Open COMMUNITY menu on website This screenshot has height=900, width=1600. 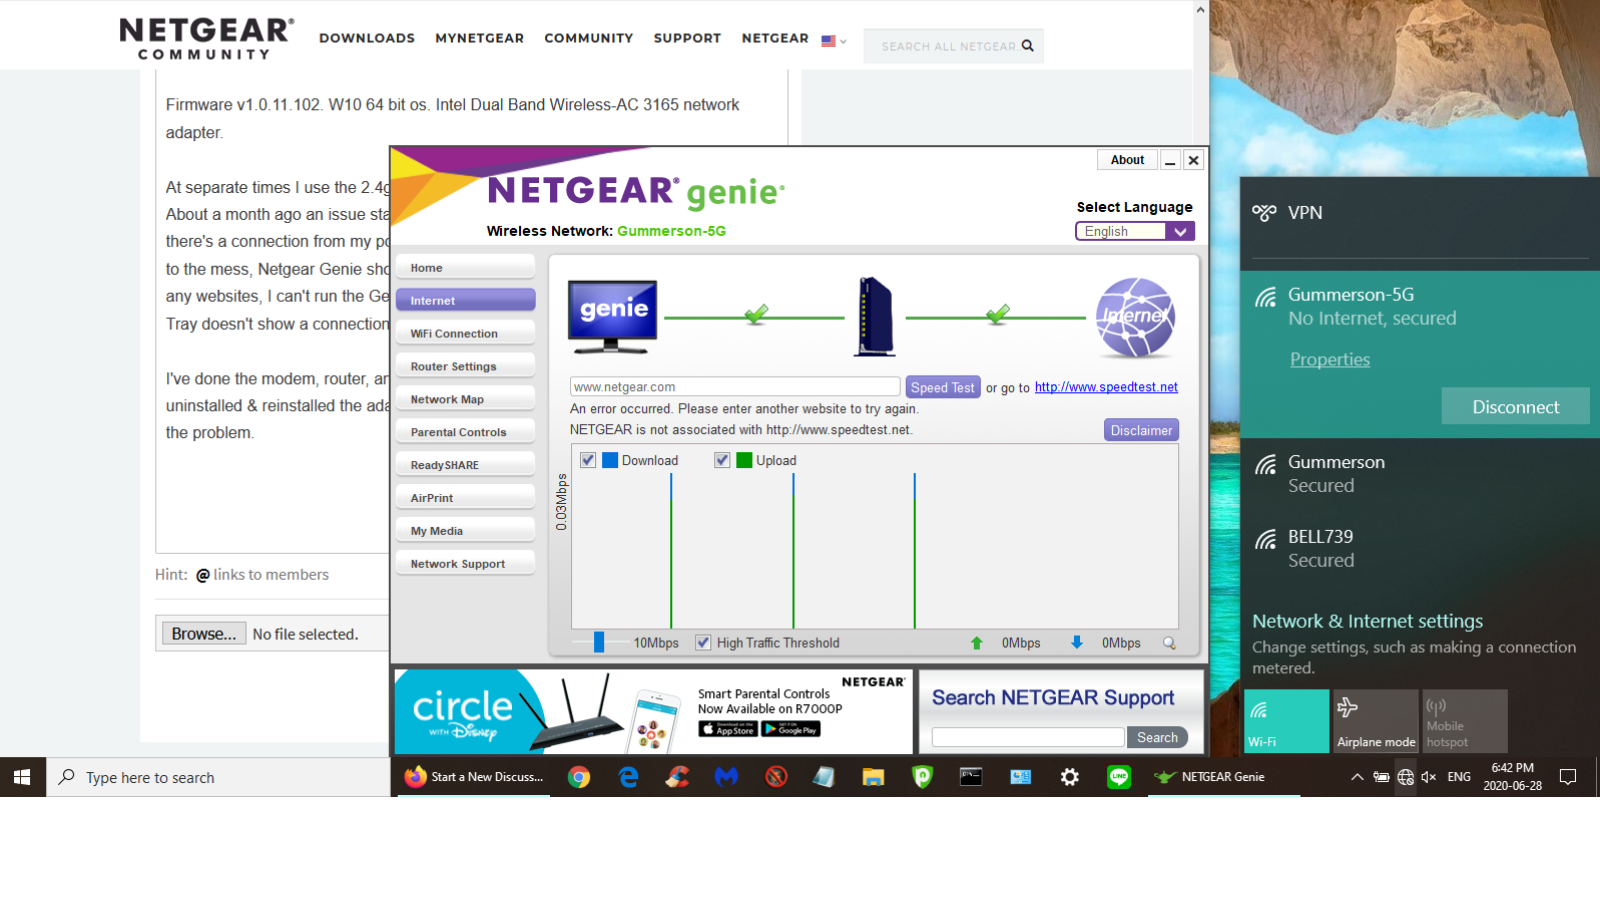(588, 38)
